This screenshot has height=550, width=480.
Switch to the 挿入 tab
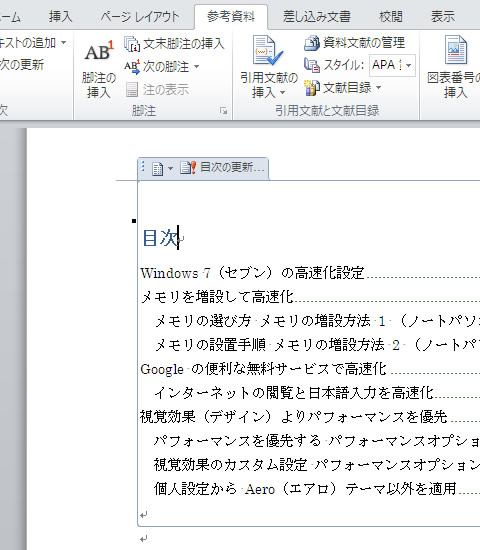pyautogui.click(x=60, y=16)
